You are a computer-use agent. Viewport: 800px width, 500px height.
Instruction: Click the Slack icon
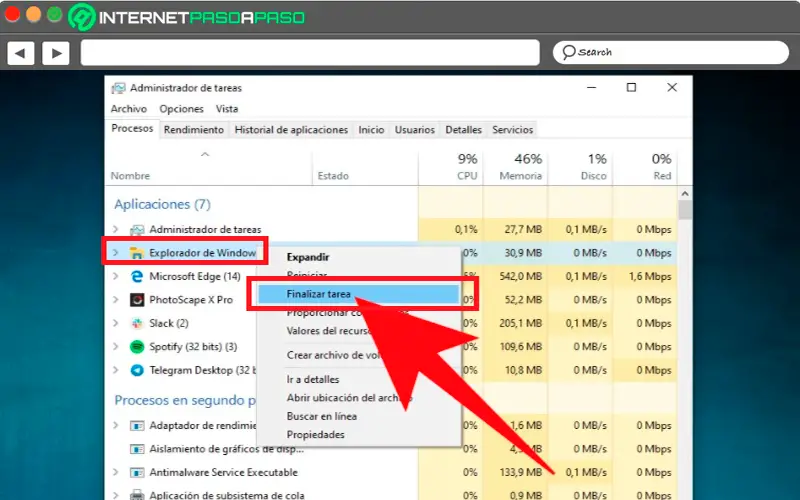click(x=137, y=323)
